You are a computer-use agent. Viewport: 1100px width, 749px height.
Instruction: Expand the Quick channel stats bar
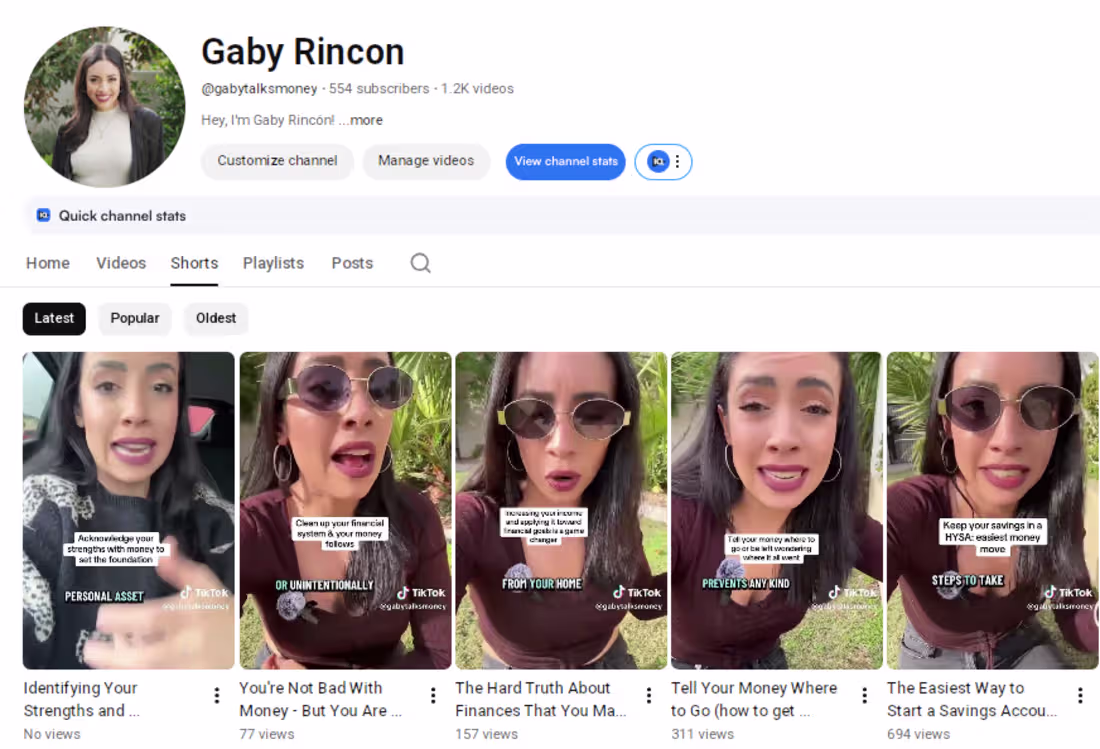coord(561,215)
